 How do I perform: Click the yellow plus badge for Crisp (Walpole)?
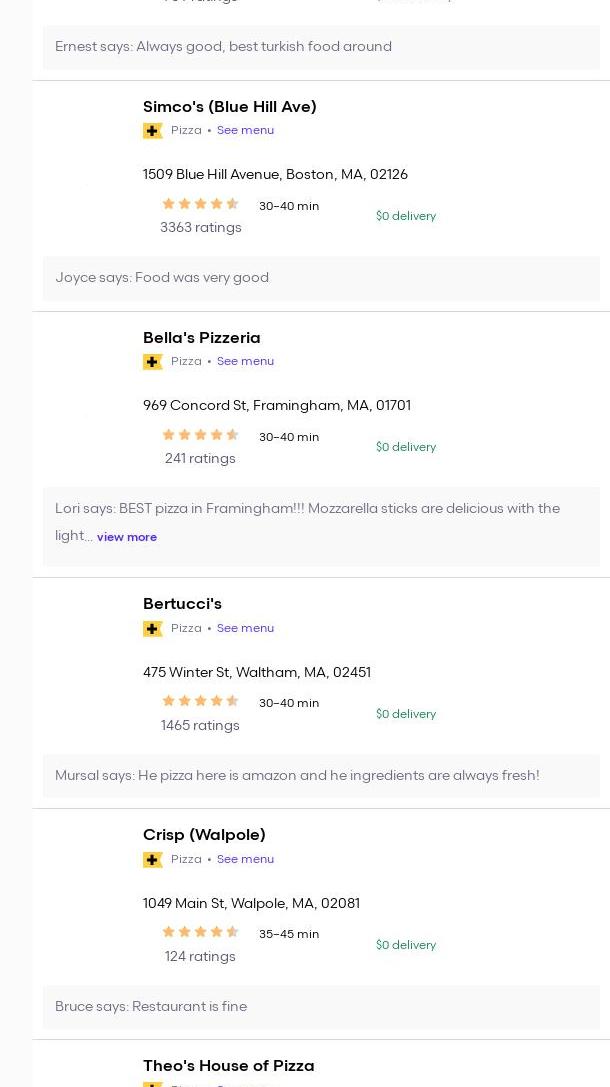(152, 860)
